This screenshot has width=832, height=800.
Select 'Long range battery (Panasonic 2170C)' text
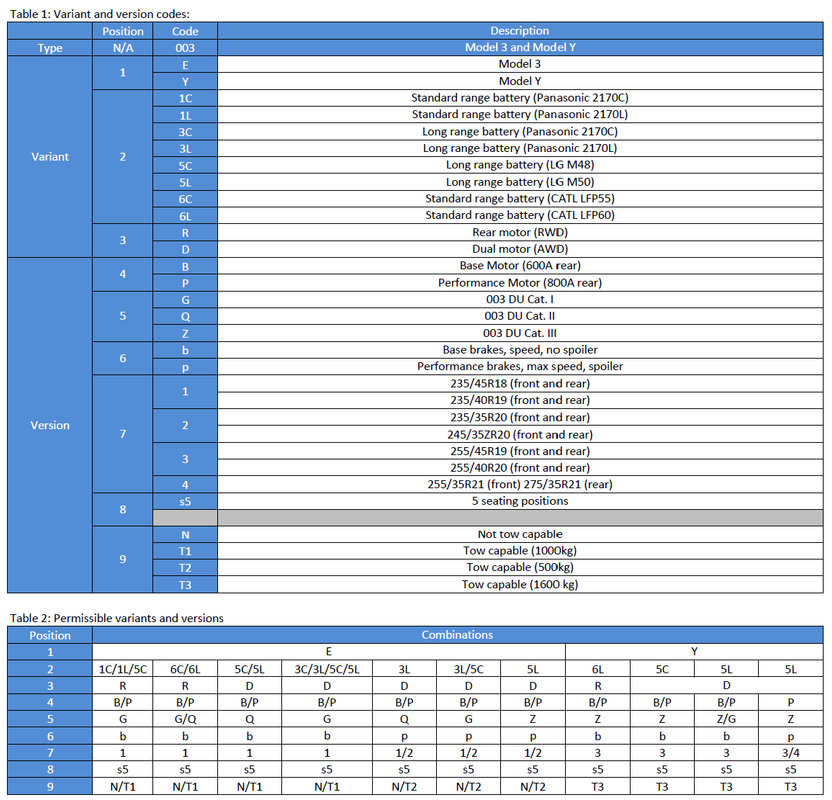520,131
